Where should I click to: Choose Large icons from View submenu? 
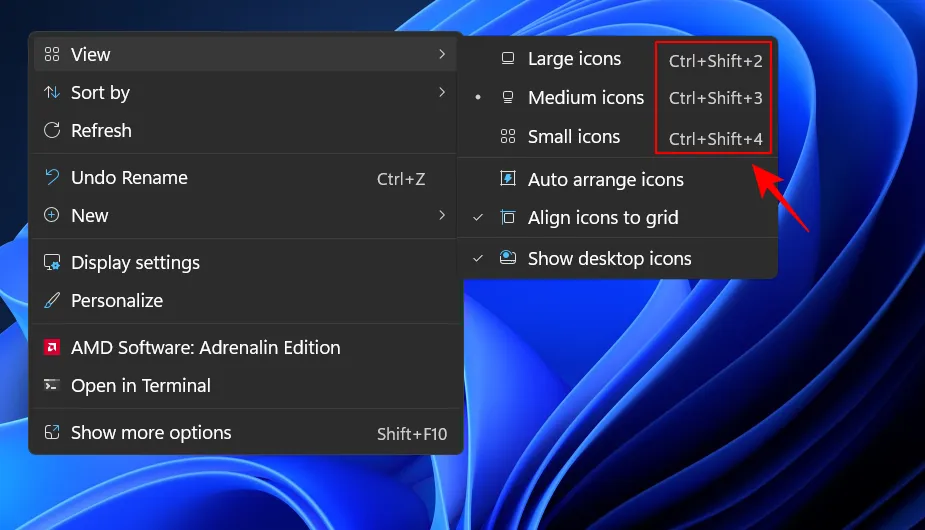(x=574, y=59)
